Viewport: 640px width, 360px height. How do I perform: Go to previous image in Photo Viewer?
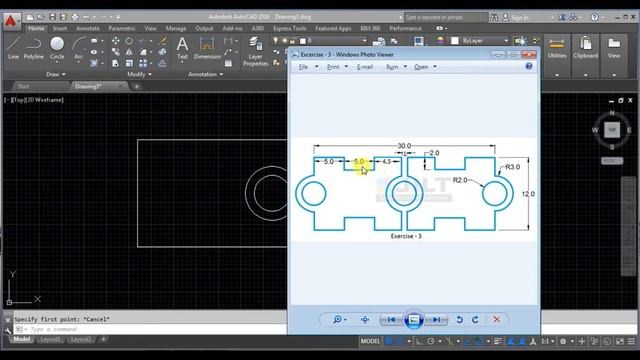(391, 320)
